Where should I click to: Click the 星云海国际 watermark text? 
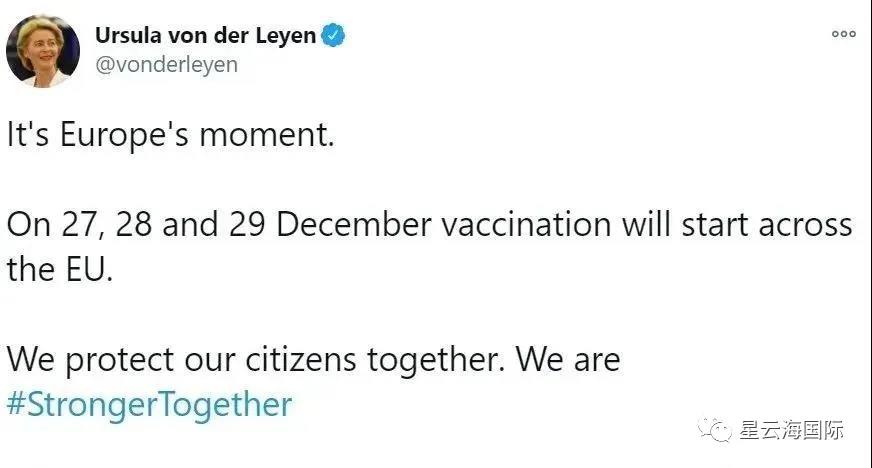792,431
